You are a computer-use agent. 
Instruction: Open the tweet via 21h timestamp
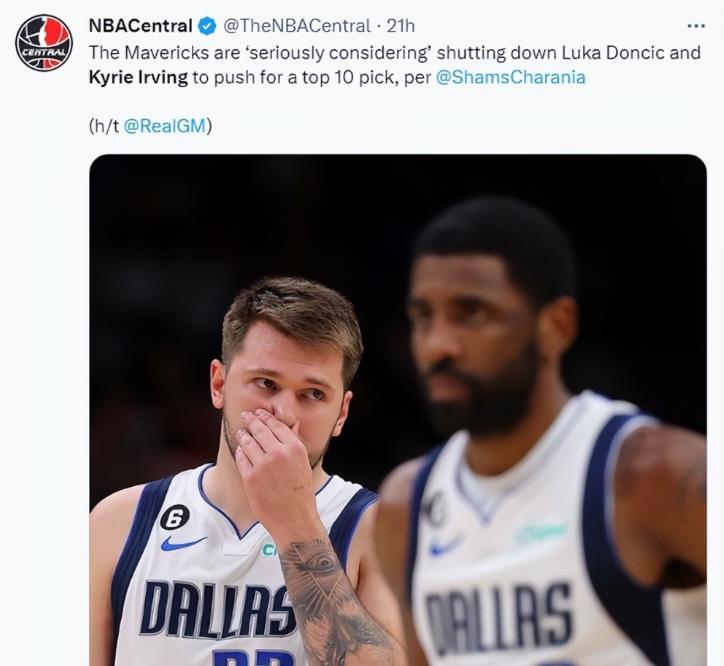pos(400,26)
